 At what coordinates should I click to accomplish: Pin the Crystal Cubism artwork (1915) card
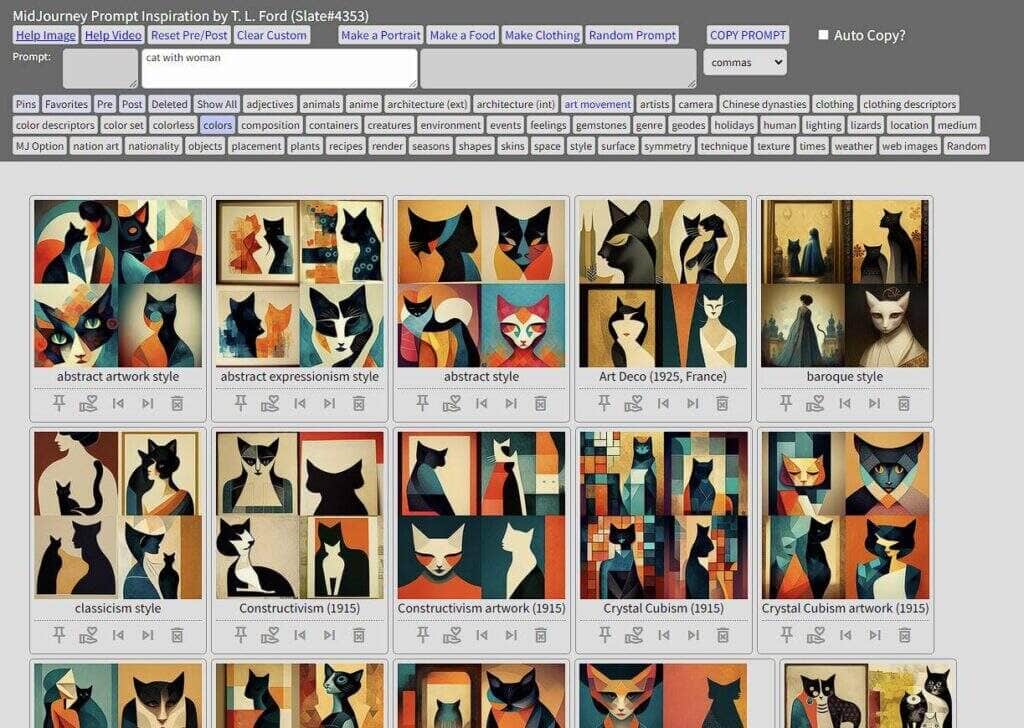786,635
